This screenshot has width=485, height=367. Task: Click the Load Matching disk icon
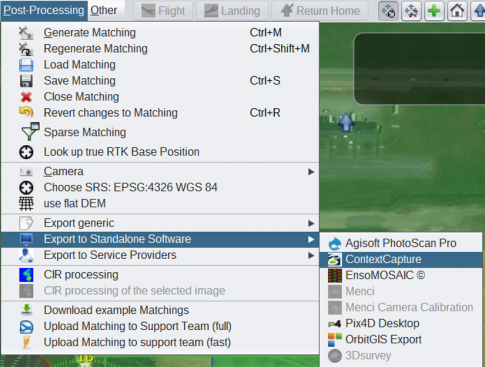(26, 65)
